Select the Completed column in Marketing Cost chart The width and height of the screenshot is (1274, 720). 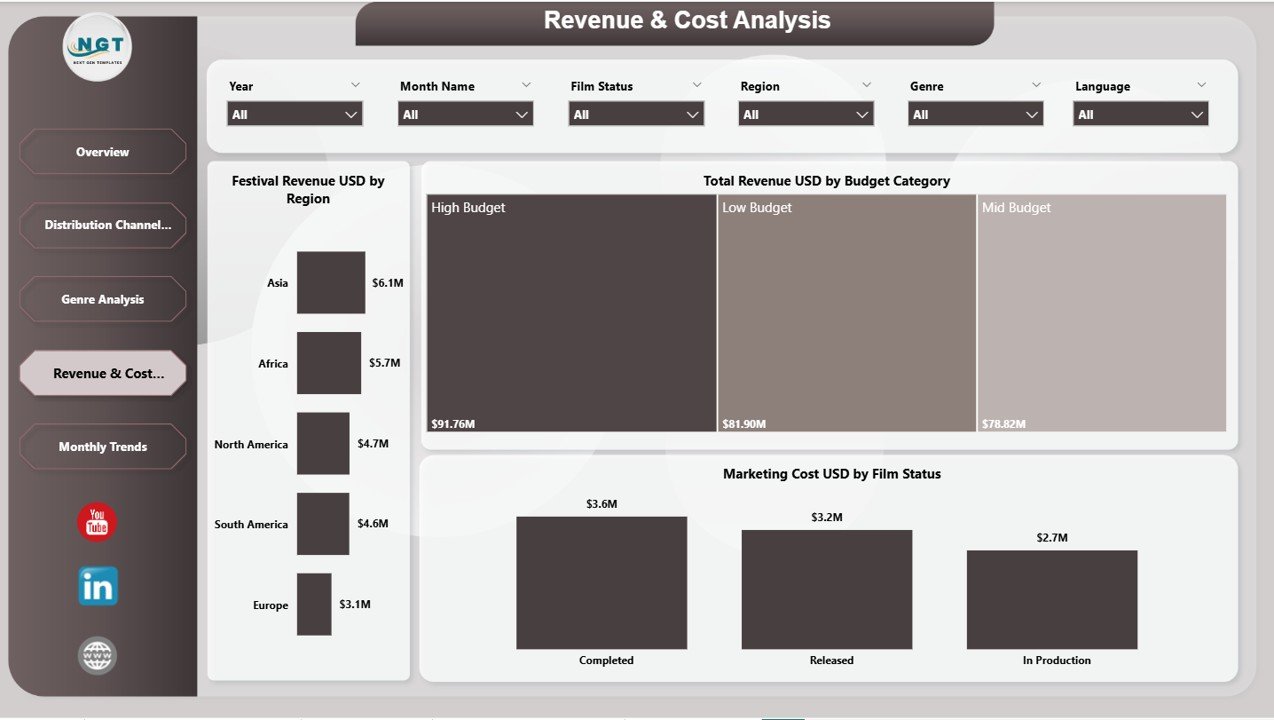coord(601,583)
